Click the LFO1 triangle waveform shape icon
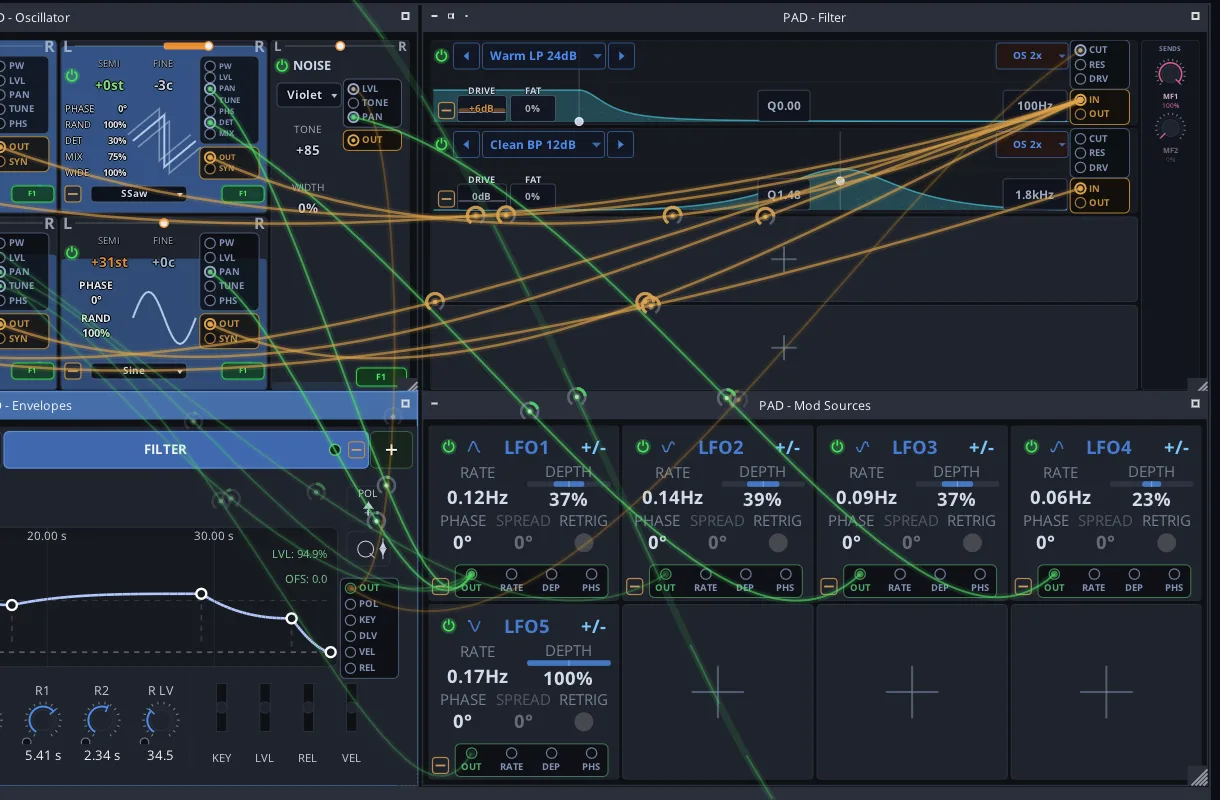 (474, 447)
